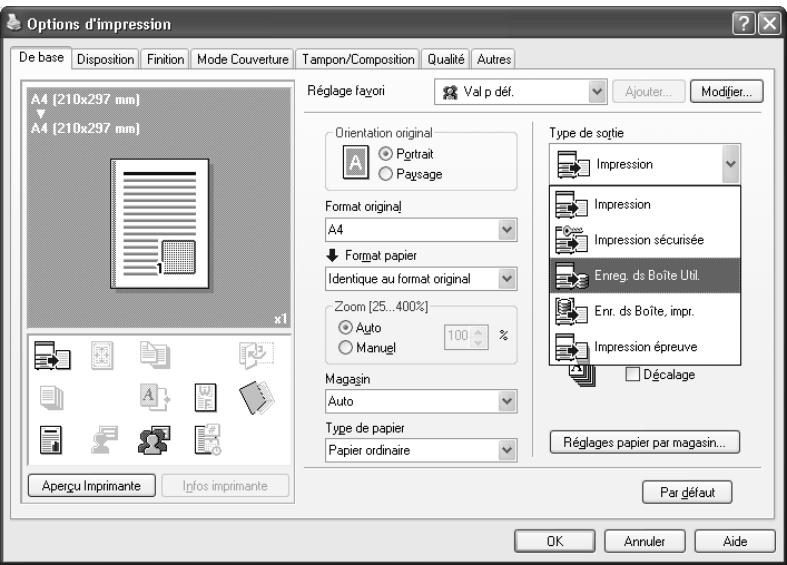This screenshot has height=565, width=787.
Task: Click the icon for Enreg. ds Boîte Util.
Action: click(x=571, y=275)
